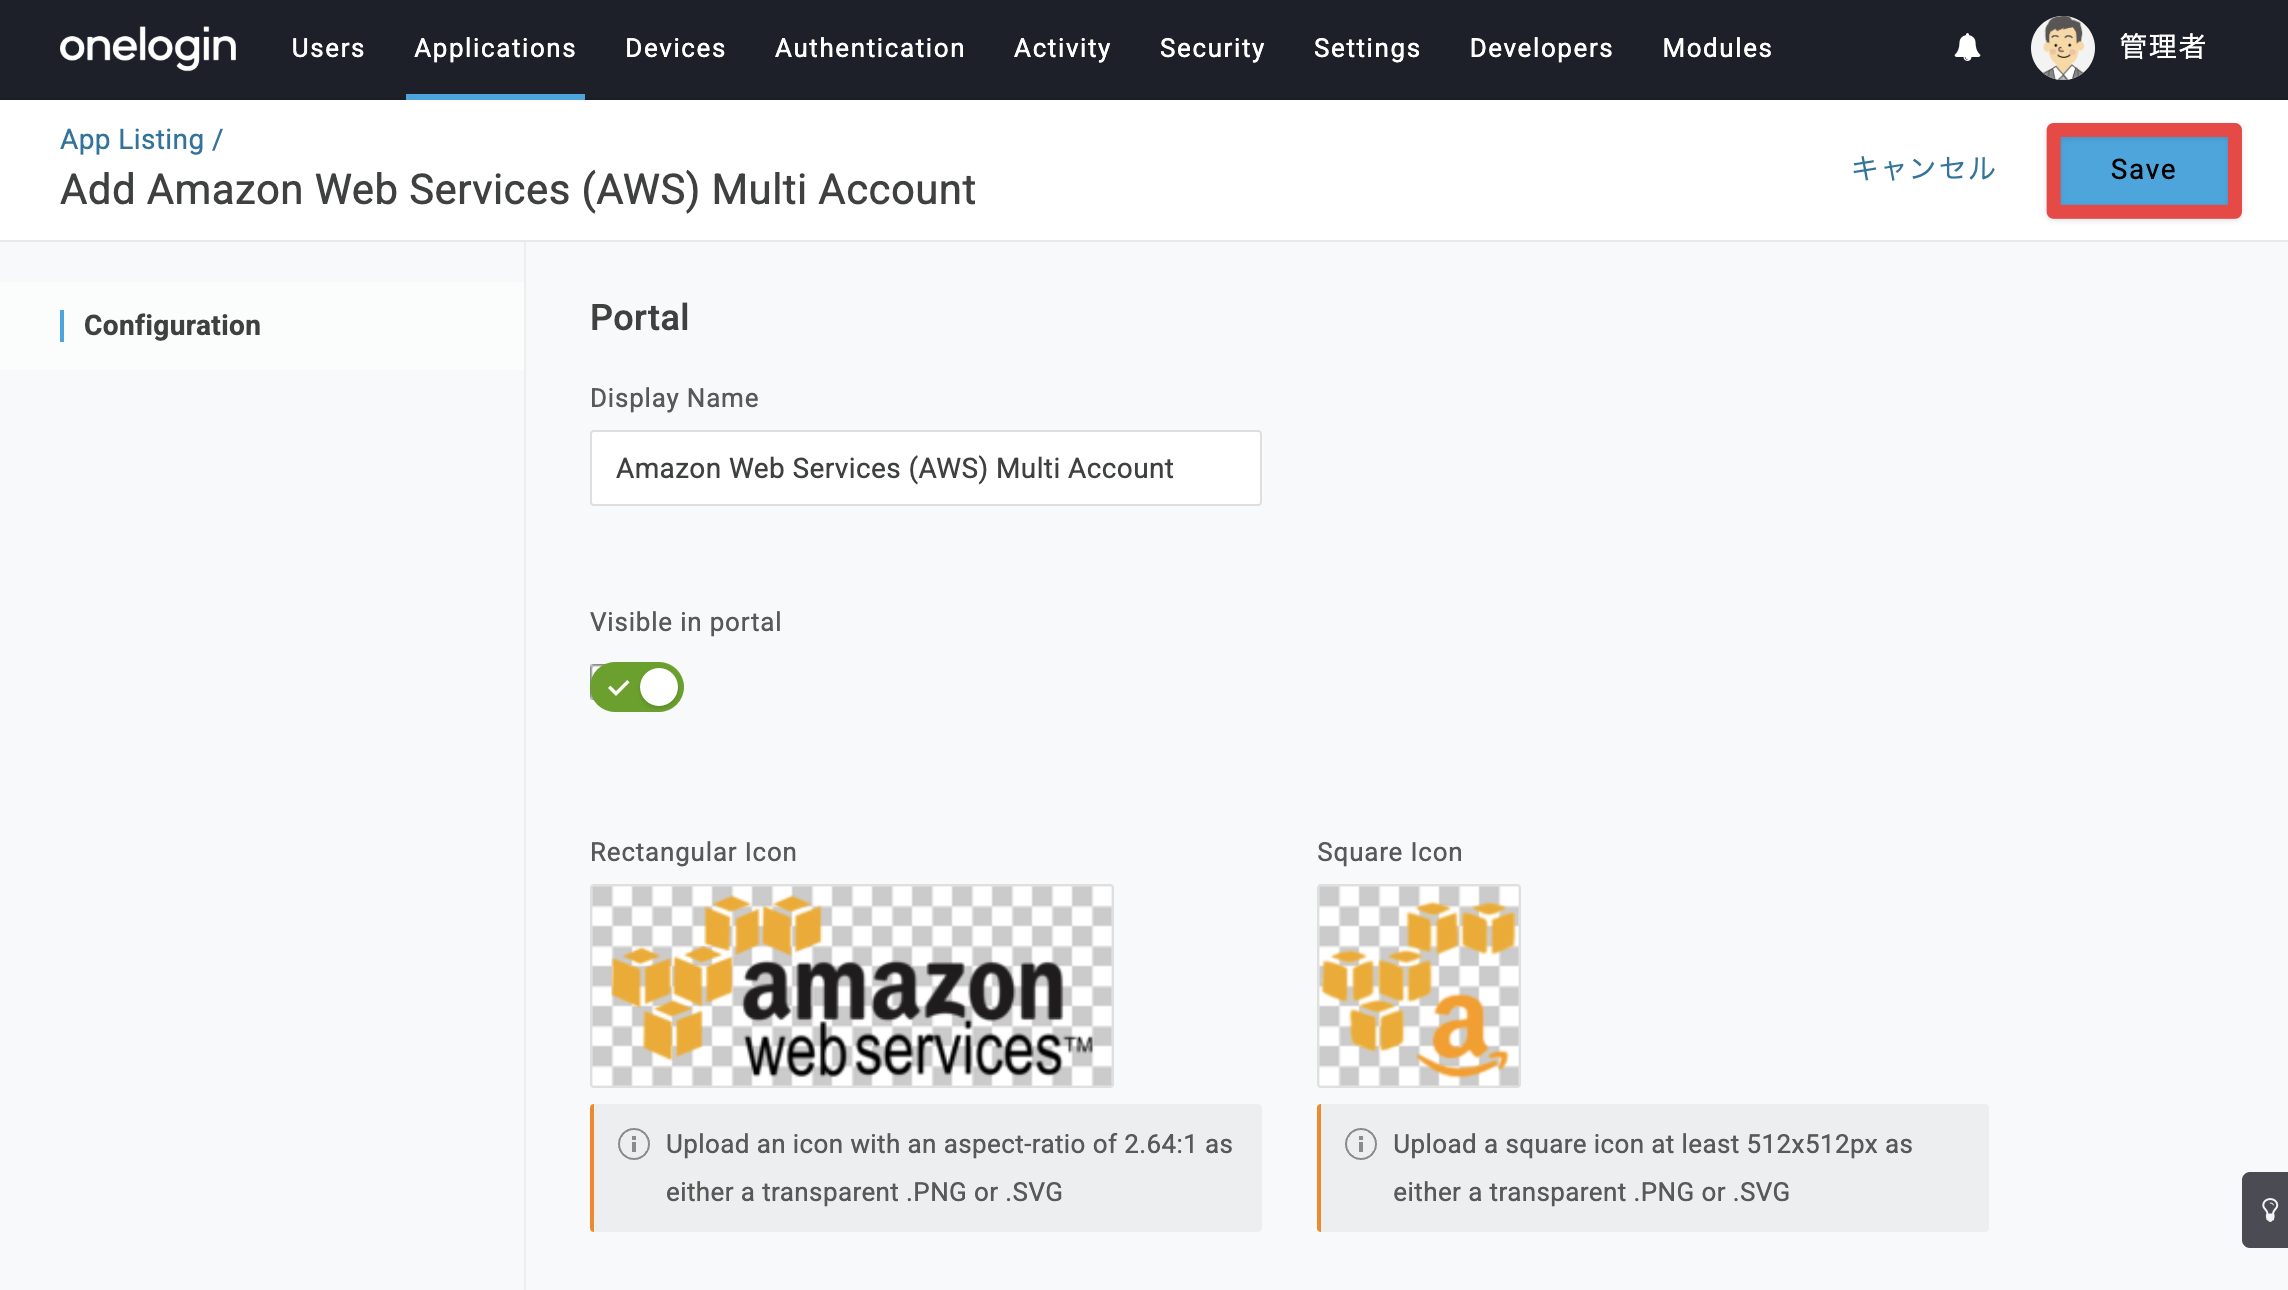Screen dimensions: 2288x1290
Task: Click the キャンセル link
Action: click(x=1923, y=168)
